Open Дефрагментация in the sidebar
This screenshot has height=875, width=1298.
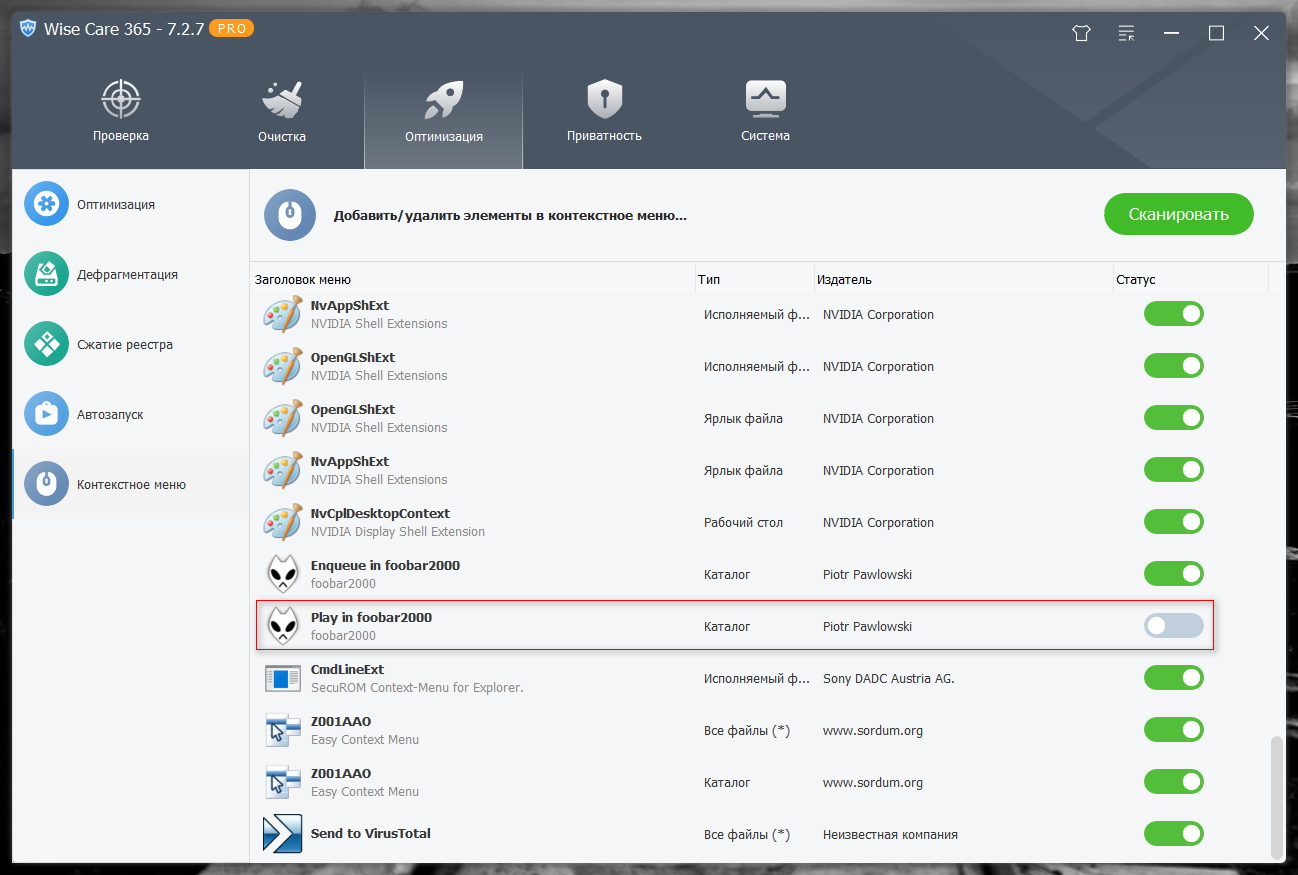(130, 274)
